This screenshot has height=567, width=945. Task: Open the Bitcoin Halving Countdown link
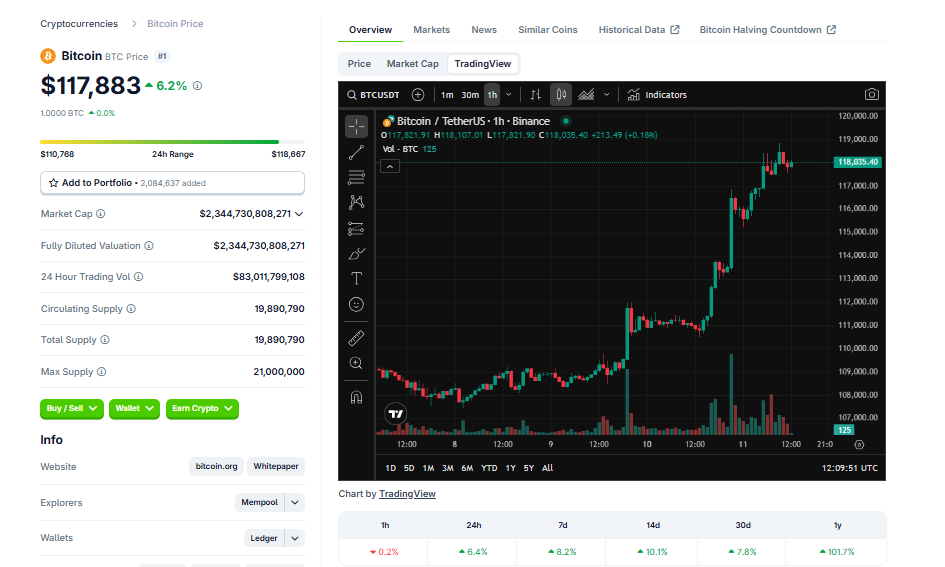coord(768,30)
